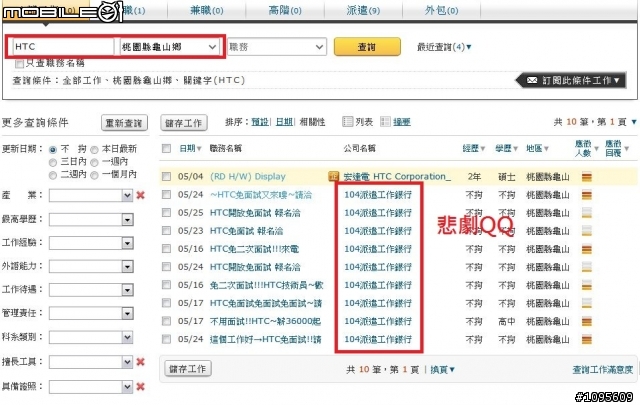The image size is (640, 405).
Task: Open HTC免二次面試!!!來電 job link
Action: tap(254, 249)
